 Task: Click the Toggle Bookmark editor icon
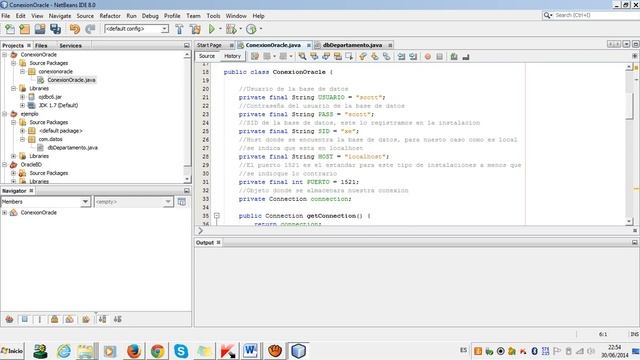[x=386, y=56]
